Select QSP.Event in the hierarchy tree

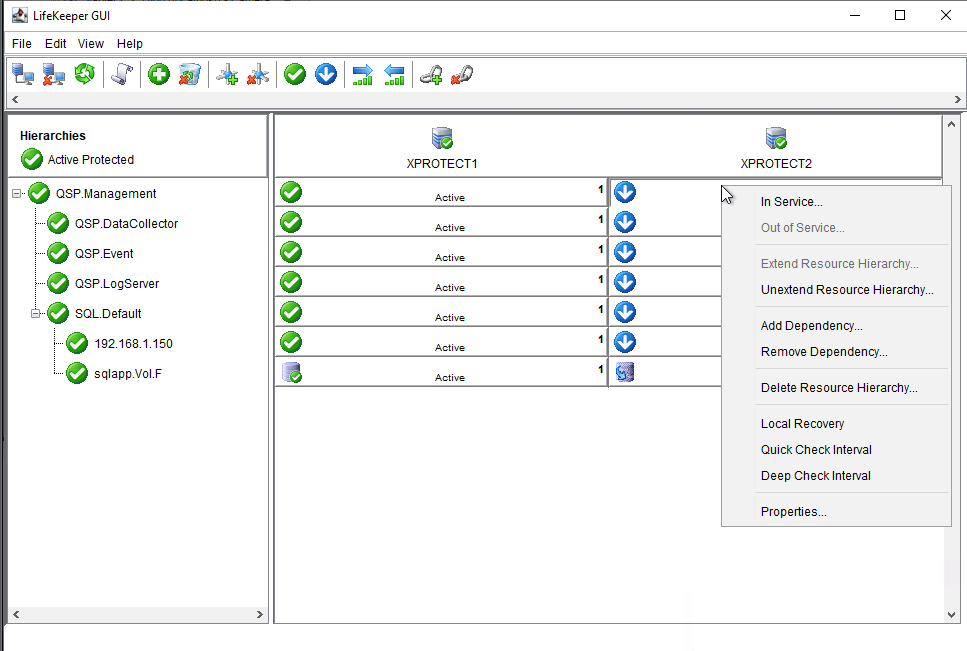click(104, 253)
